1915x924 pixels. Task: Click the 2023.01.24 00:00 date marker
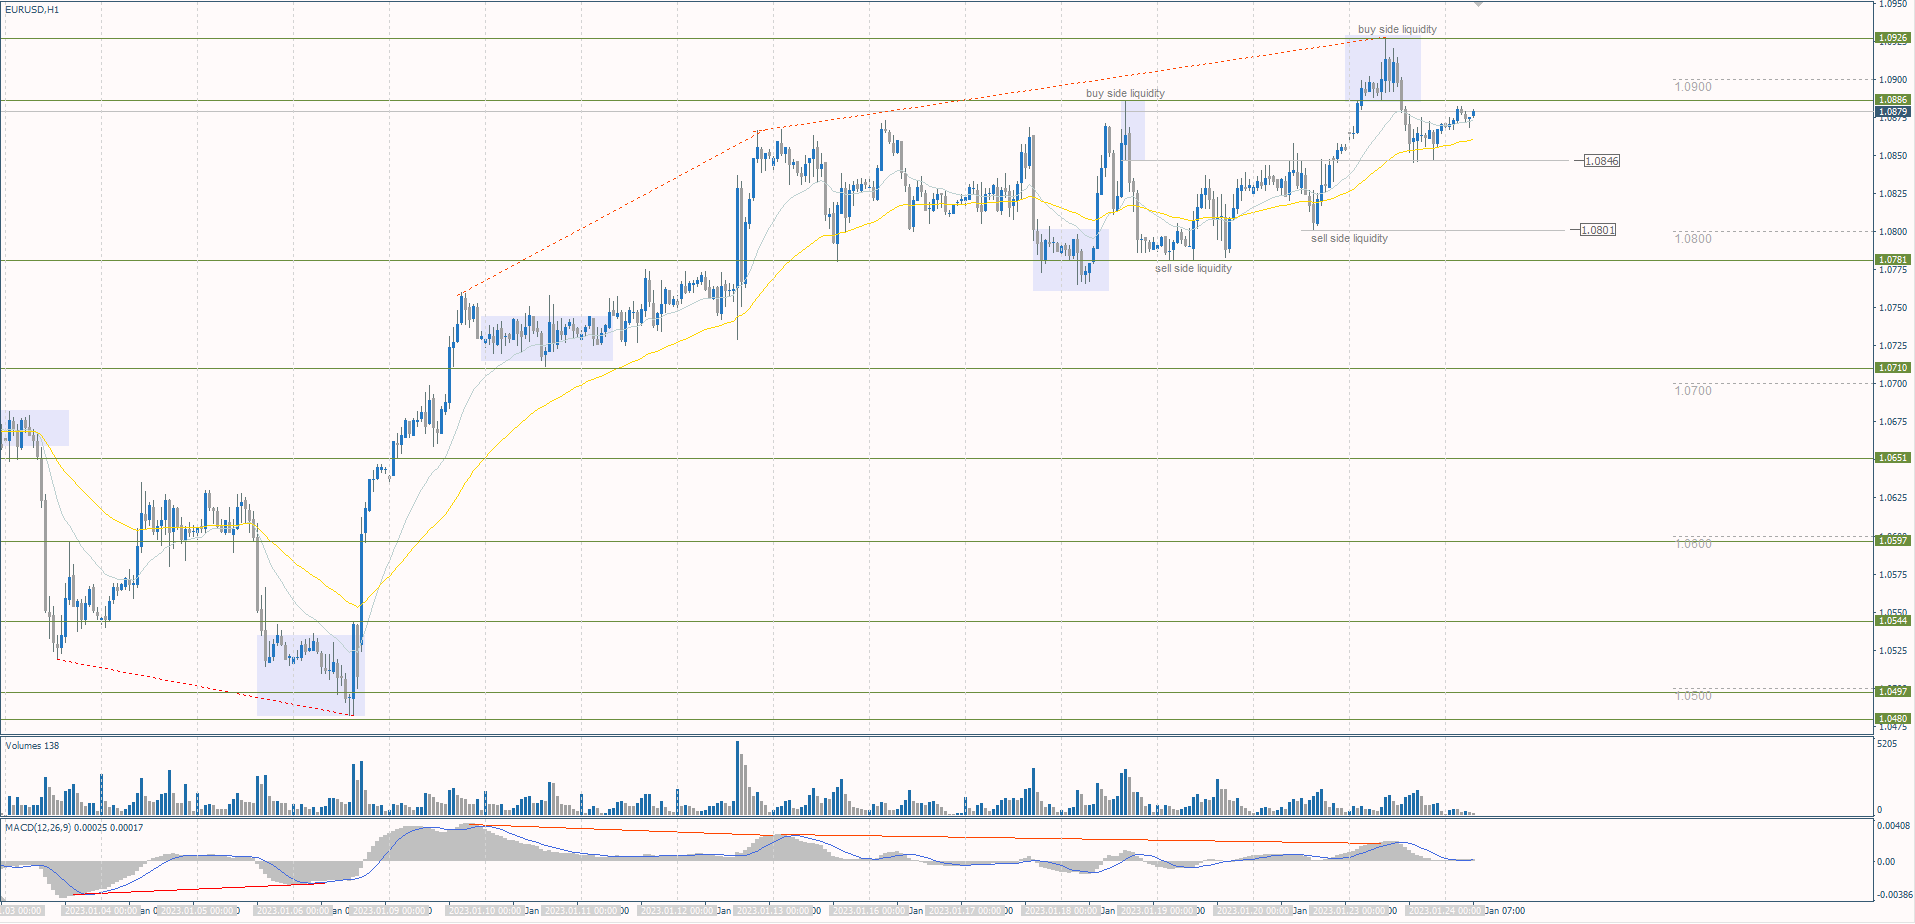(1446, 911)
